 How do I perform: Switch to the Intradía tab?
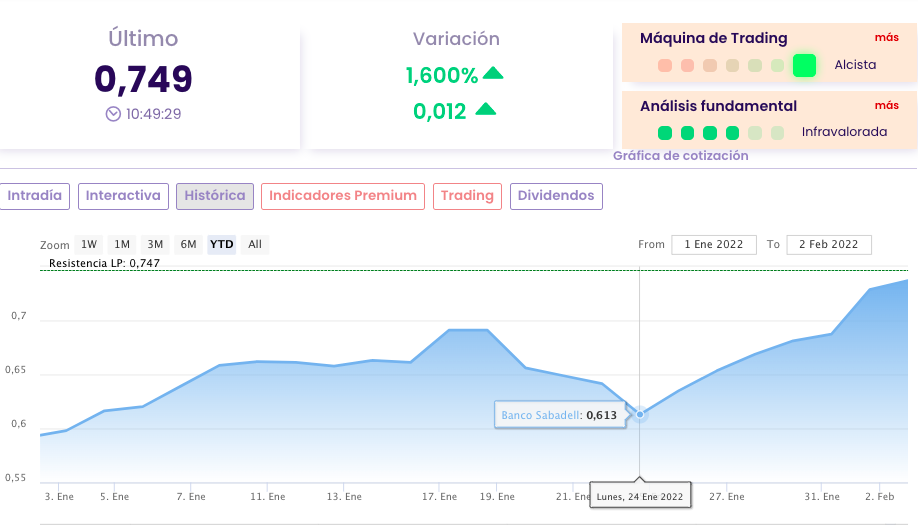35,196
